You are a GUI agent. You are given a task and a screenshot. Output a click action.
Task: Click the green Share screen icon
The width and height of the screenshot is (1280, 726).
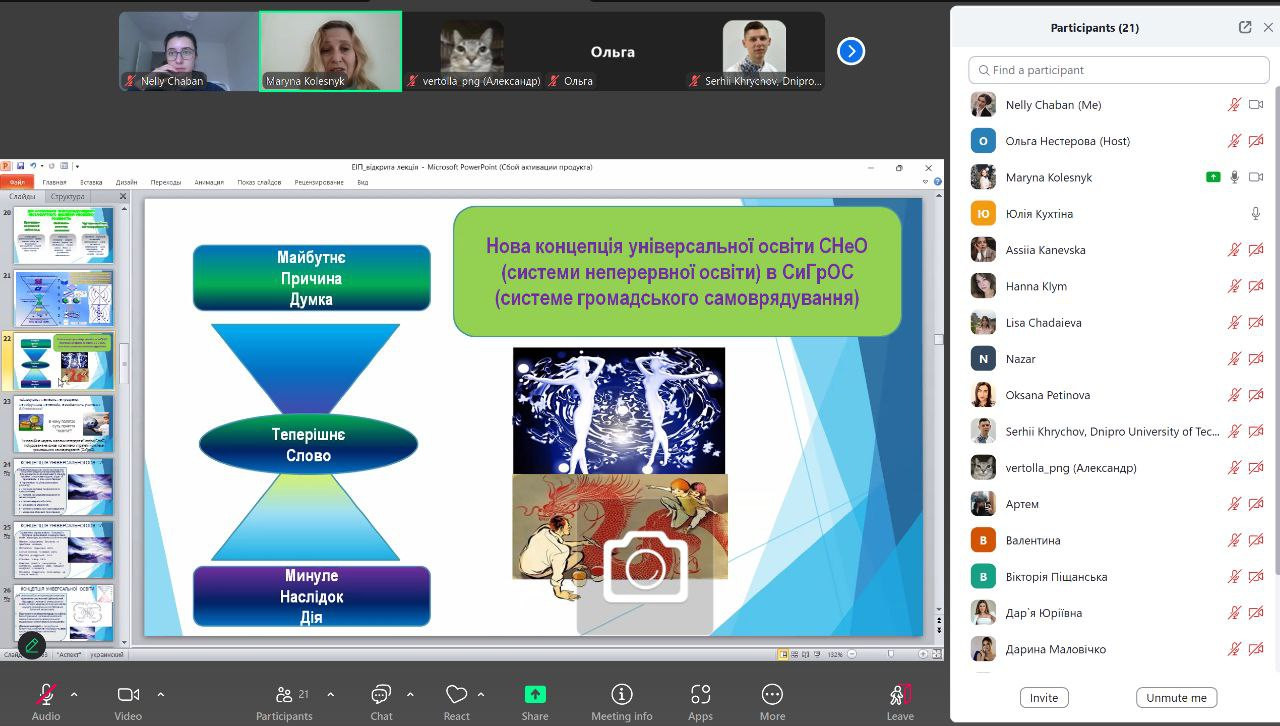(x=535, y=695)
